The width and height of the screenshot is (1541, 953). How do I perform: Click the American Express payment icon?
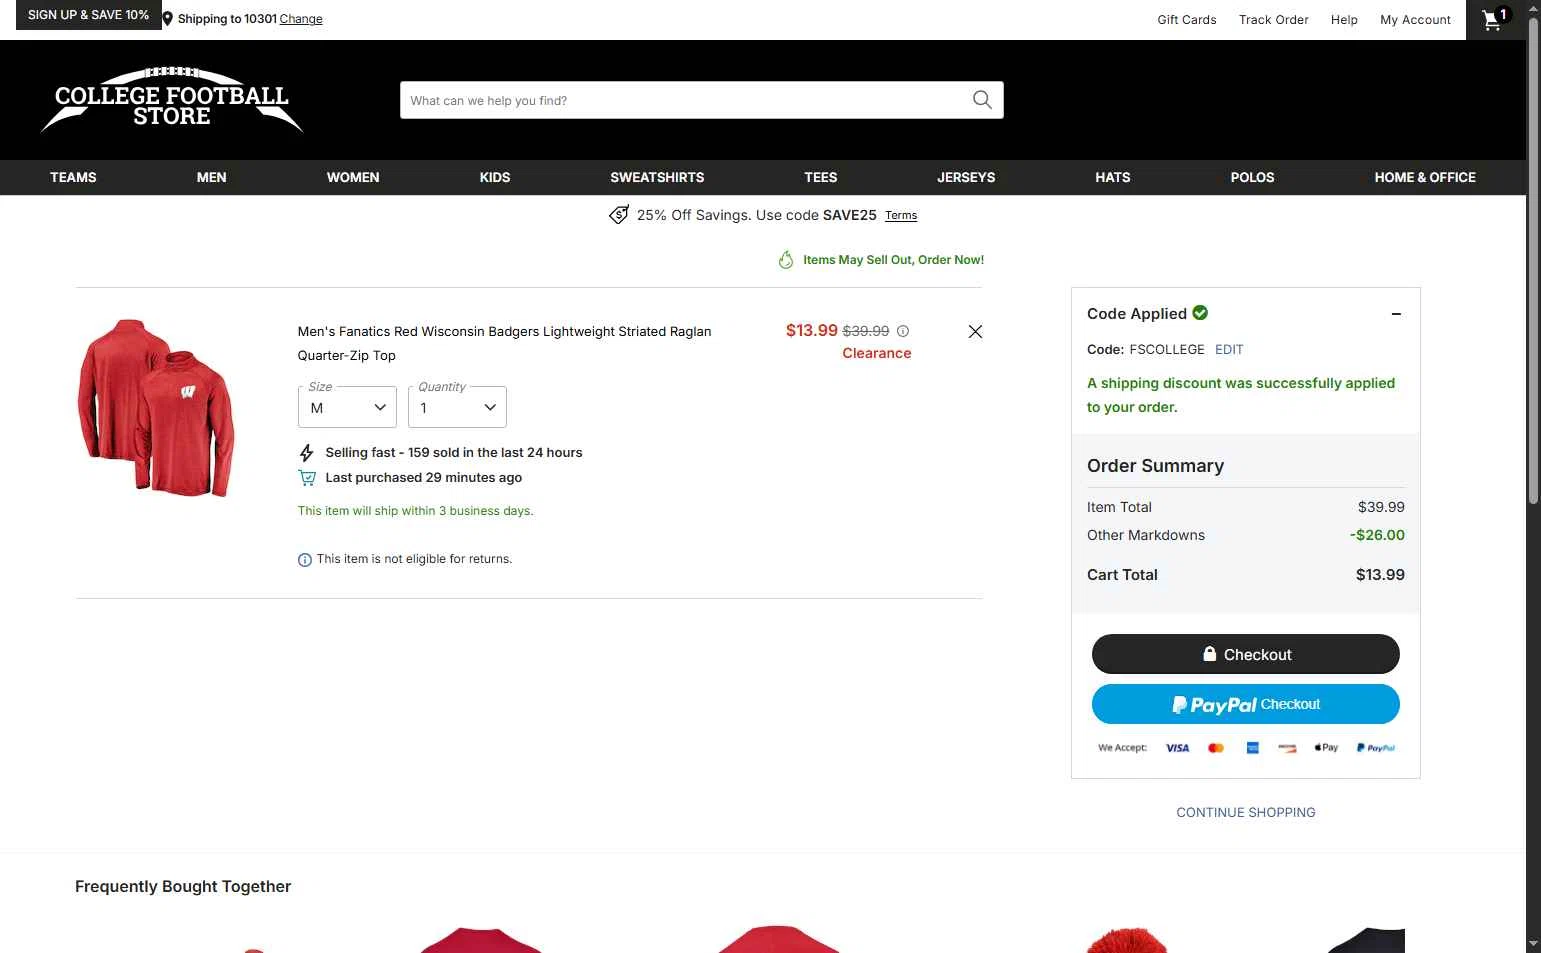(1252, 748)
